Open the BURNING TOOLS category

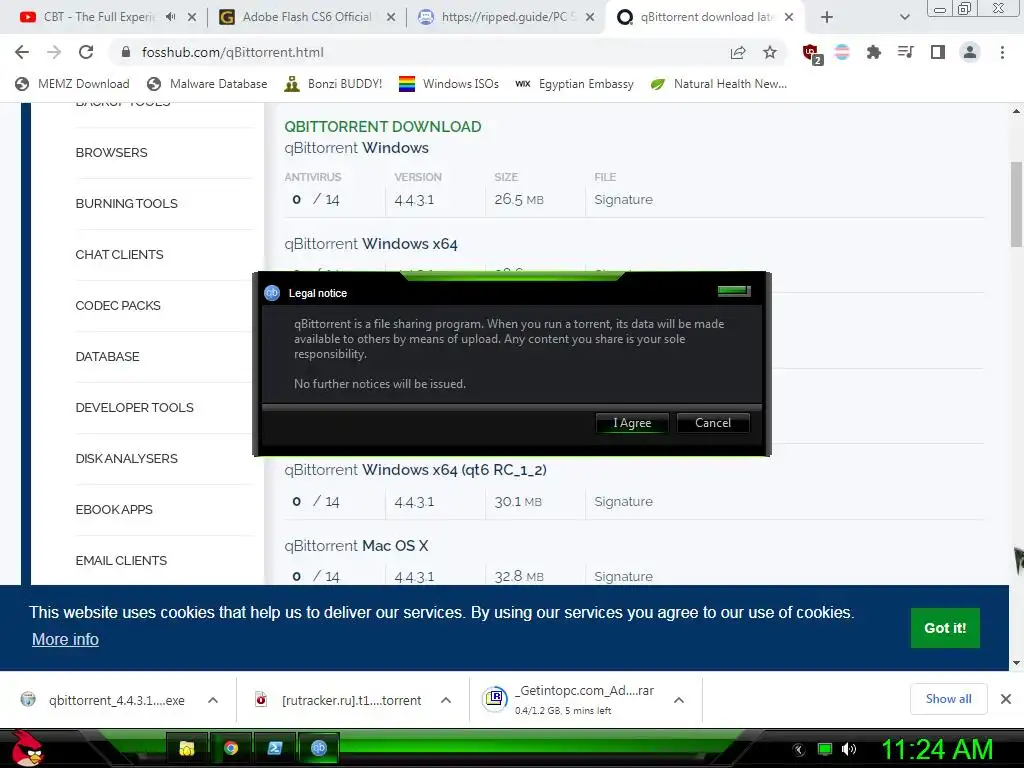(126, 203)
